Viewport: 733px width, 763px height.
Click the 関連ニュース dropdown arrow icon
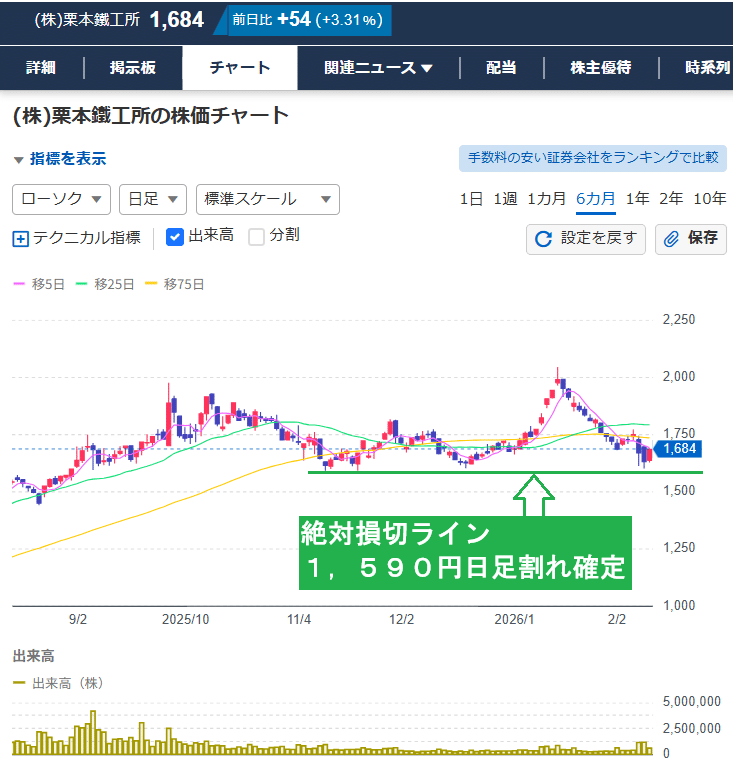coord(427,69)
